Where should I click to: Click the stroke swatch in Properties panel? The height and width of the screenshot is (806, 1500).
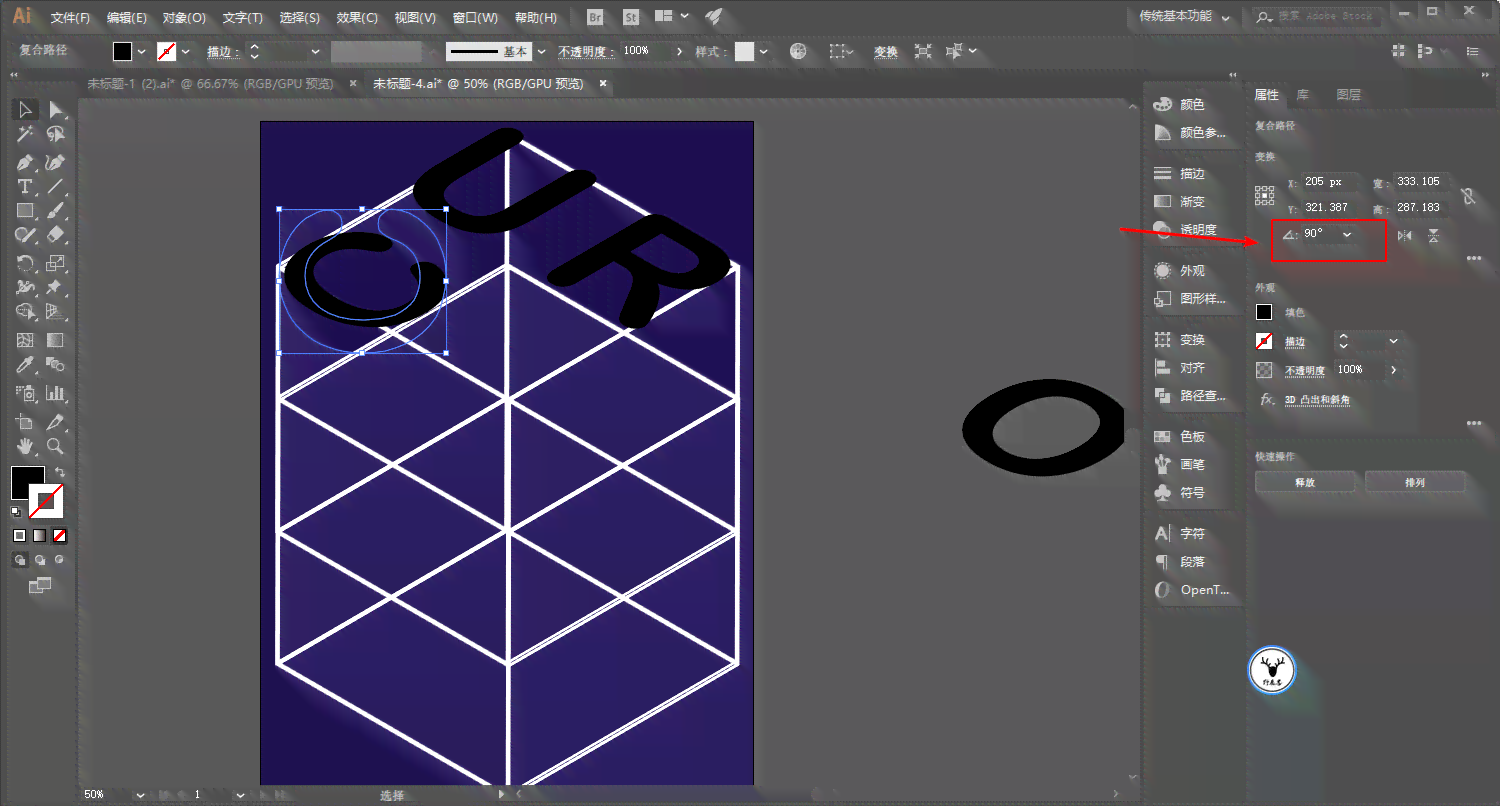pyautogui.click(x=1264, y=341)
